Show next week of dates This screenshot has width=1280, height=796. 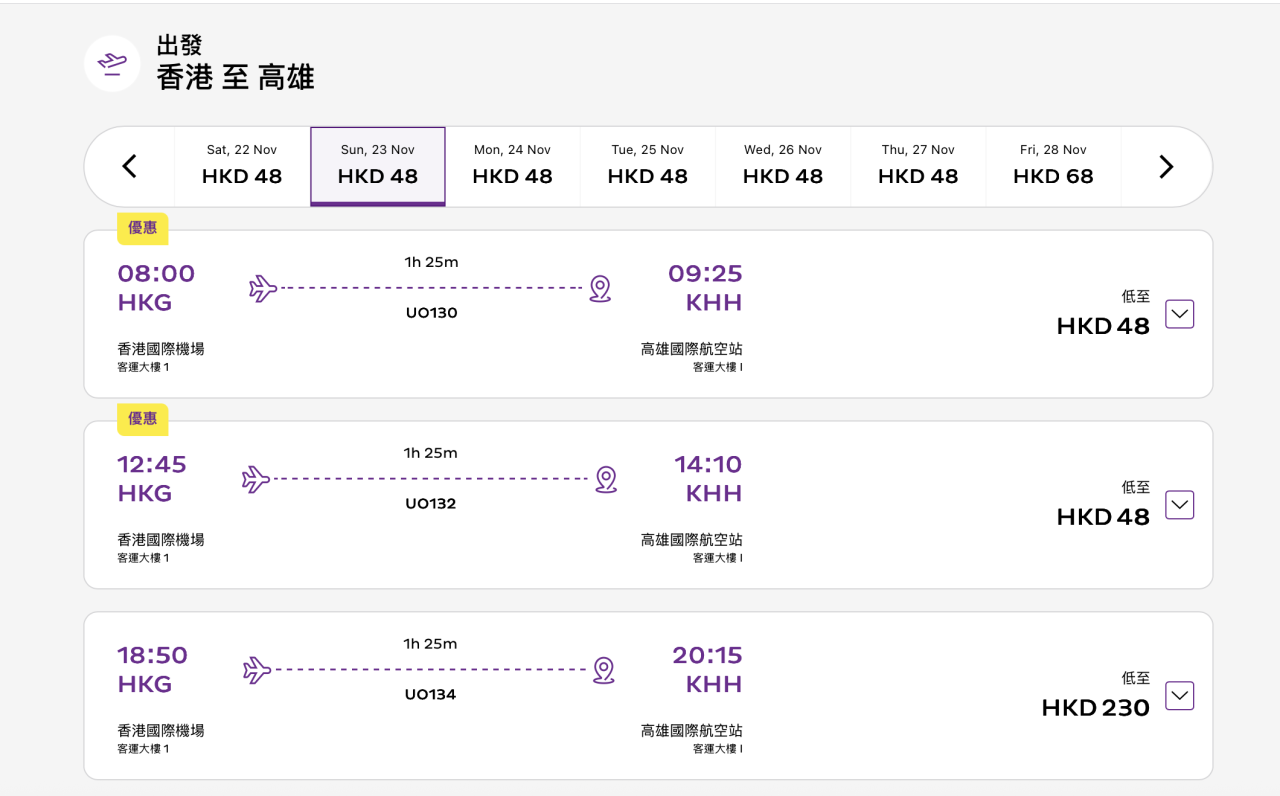pos(1166,166)
